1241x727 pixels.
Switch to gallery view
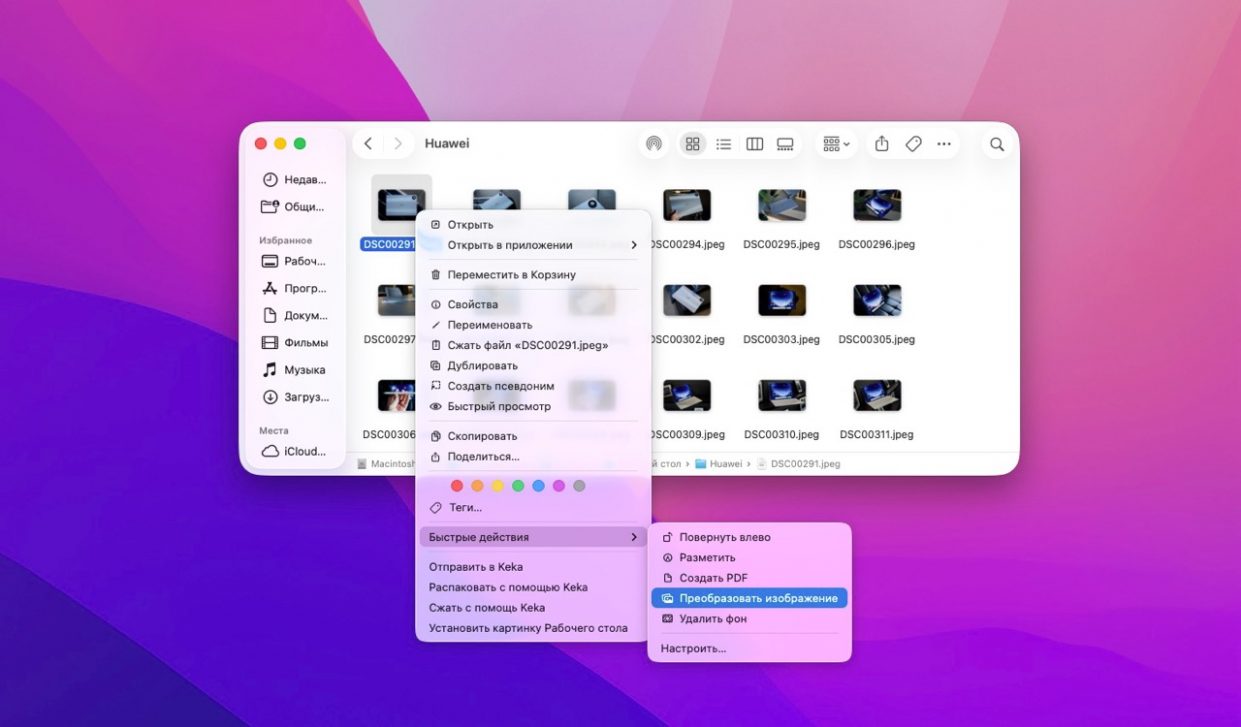(785, 144)
